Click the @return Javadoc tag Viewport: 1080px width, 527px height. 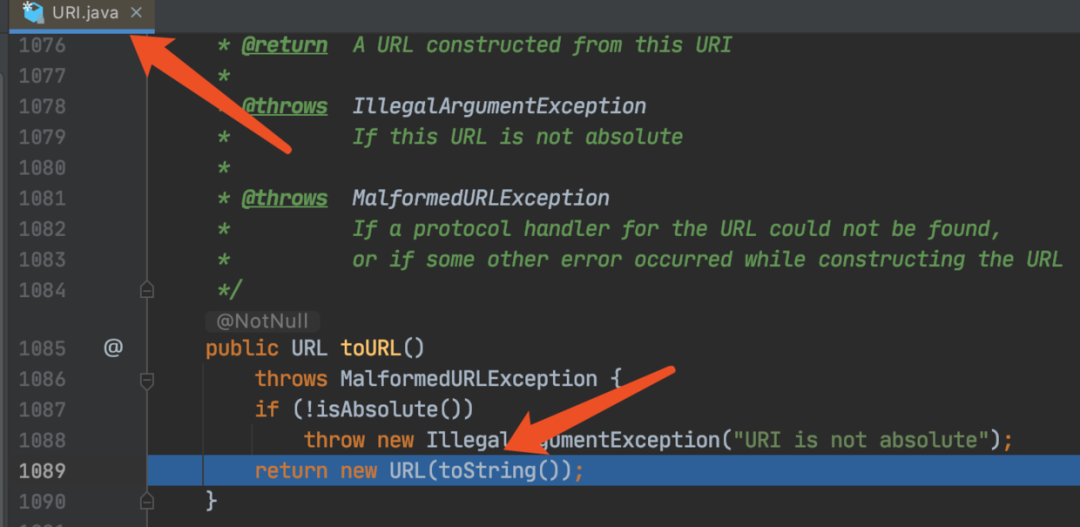[284, 45]
